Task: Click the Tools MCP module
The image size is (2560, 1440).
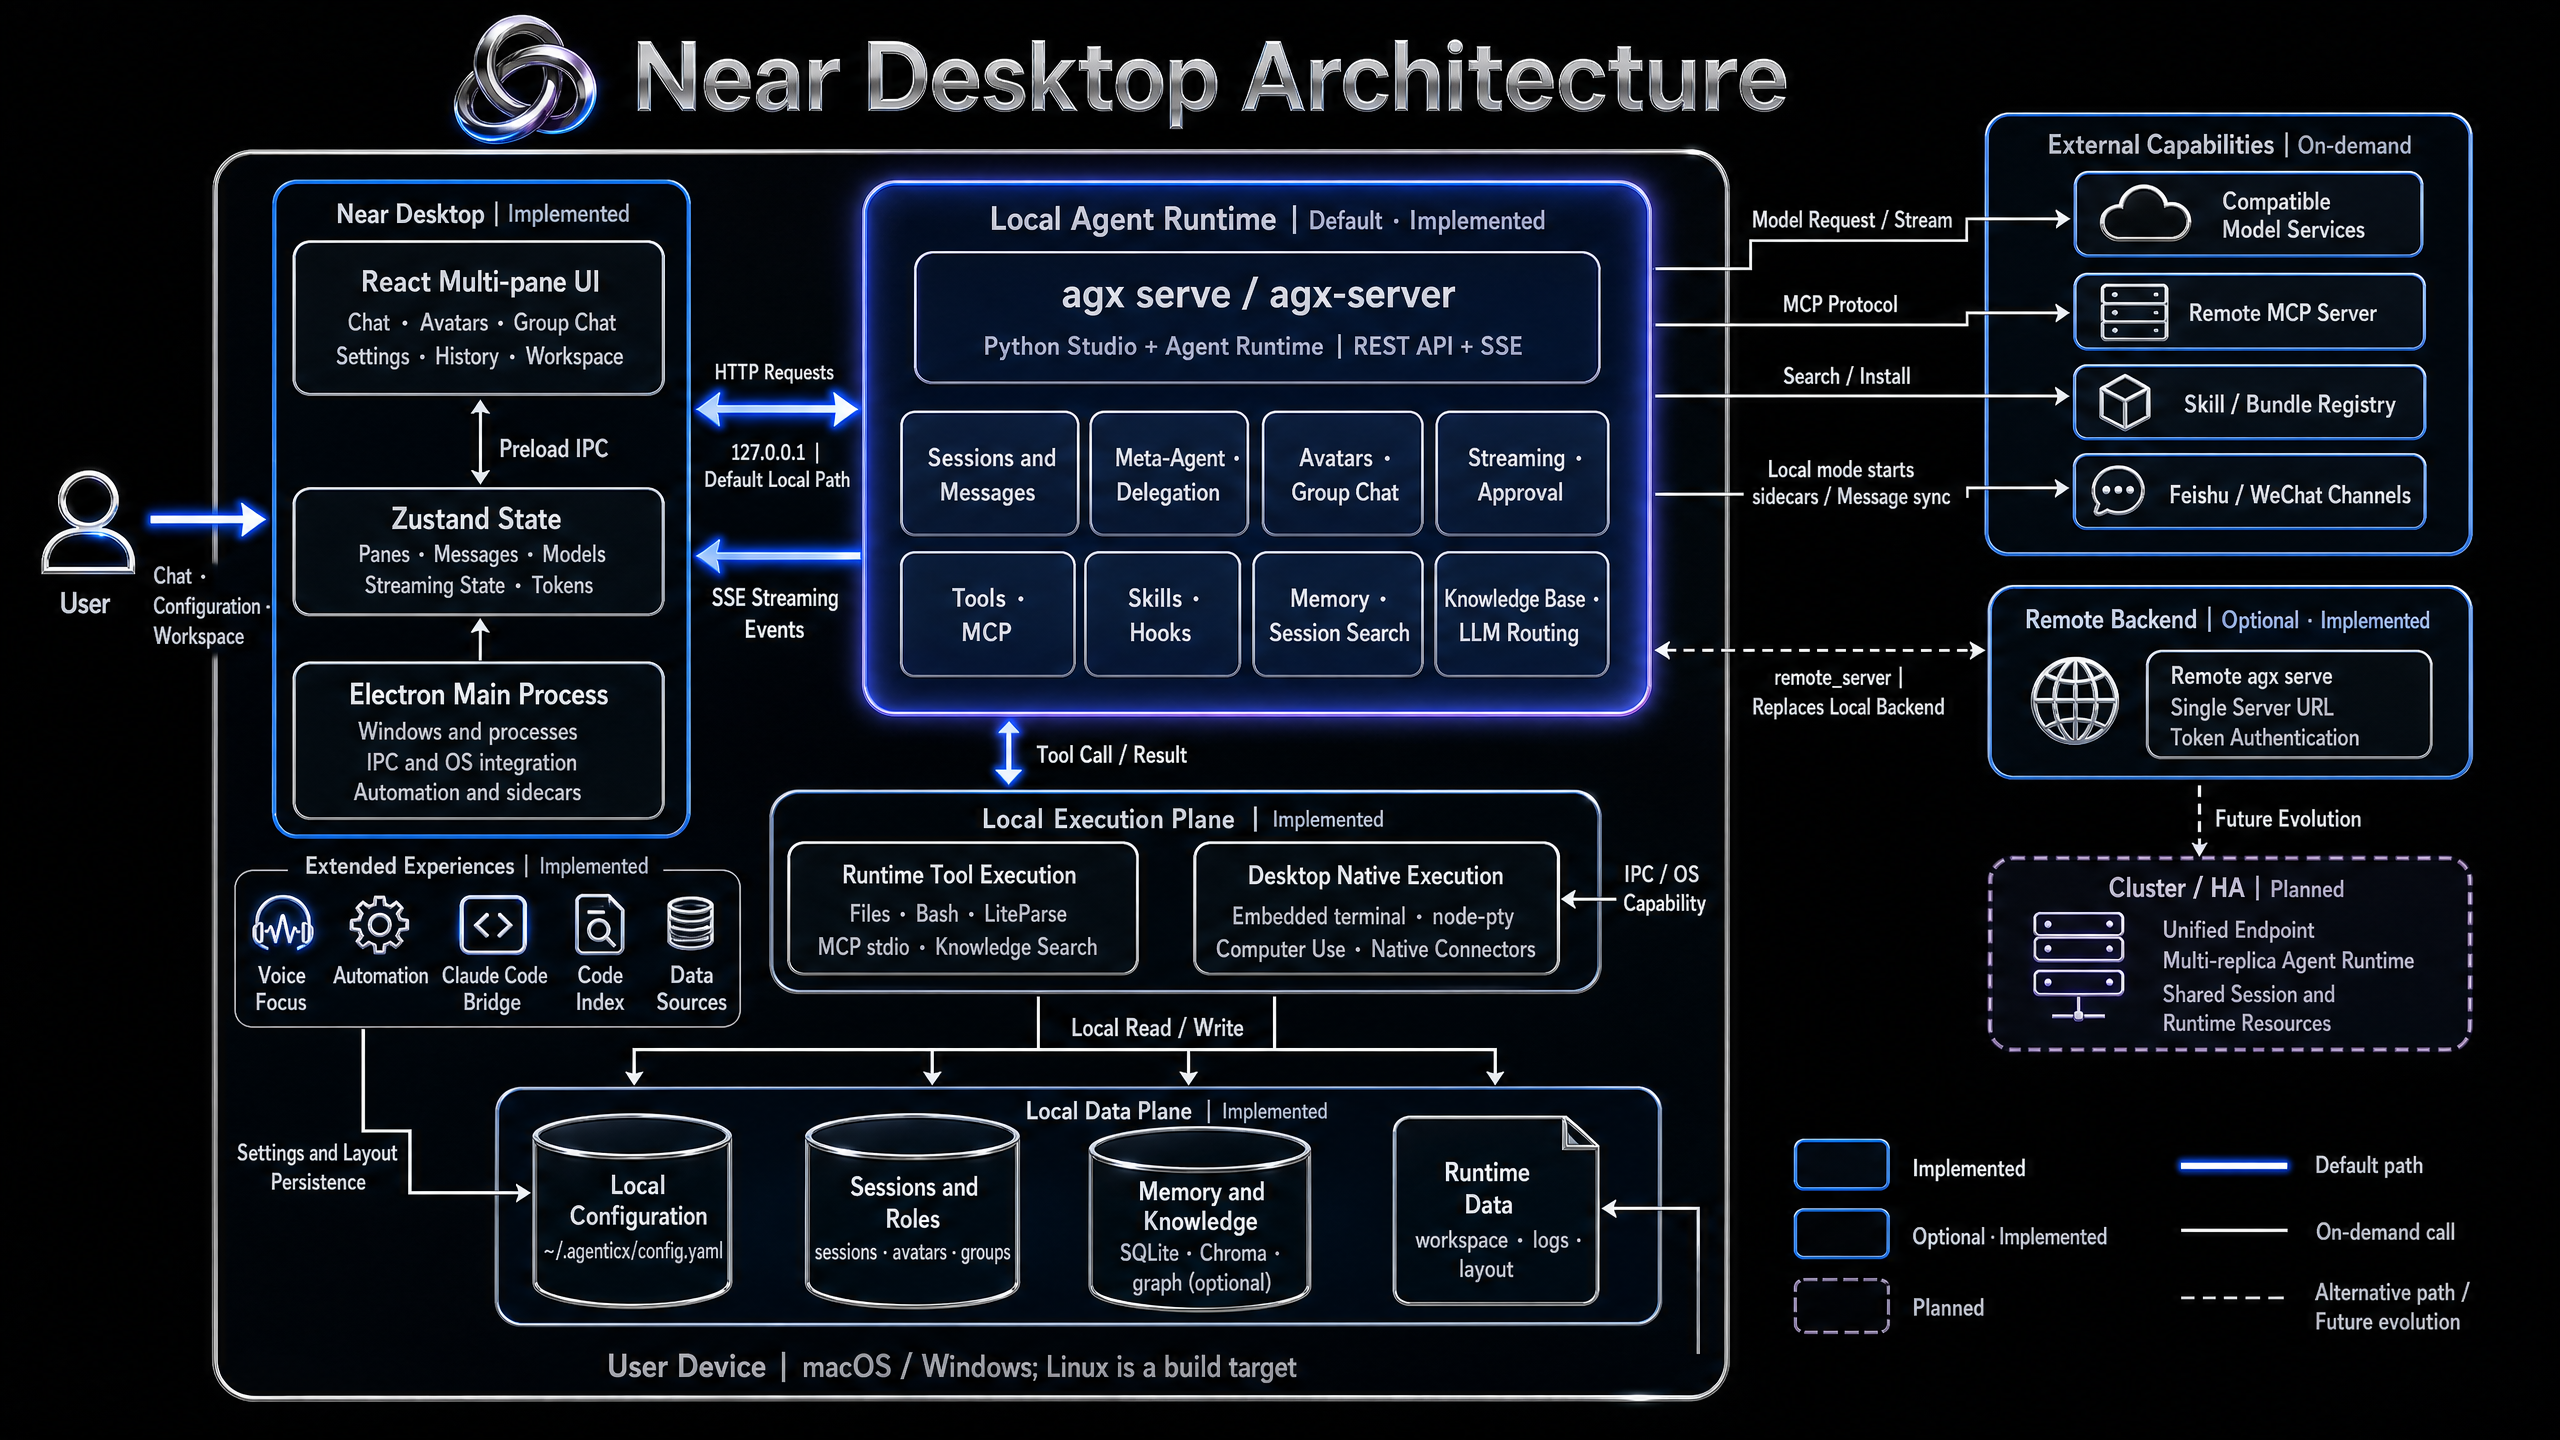Action: point(988,614)
